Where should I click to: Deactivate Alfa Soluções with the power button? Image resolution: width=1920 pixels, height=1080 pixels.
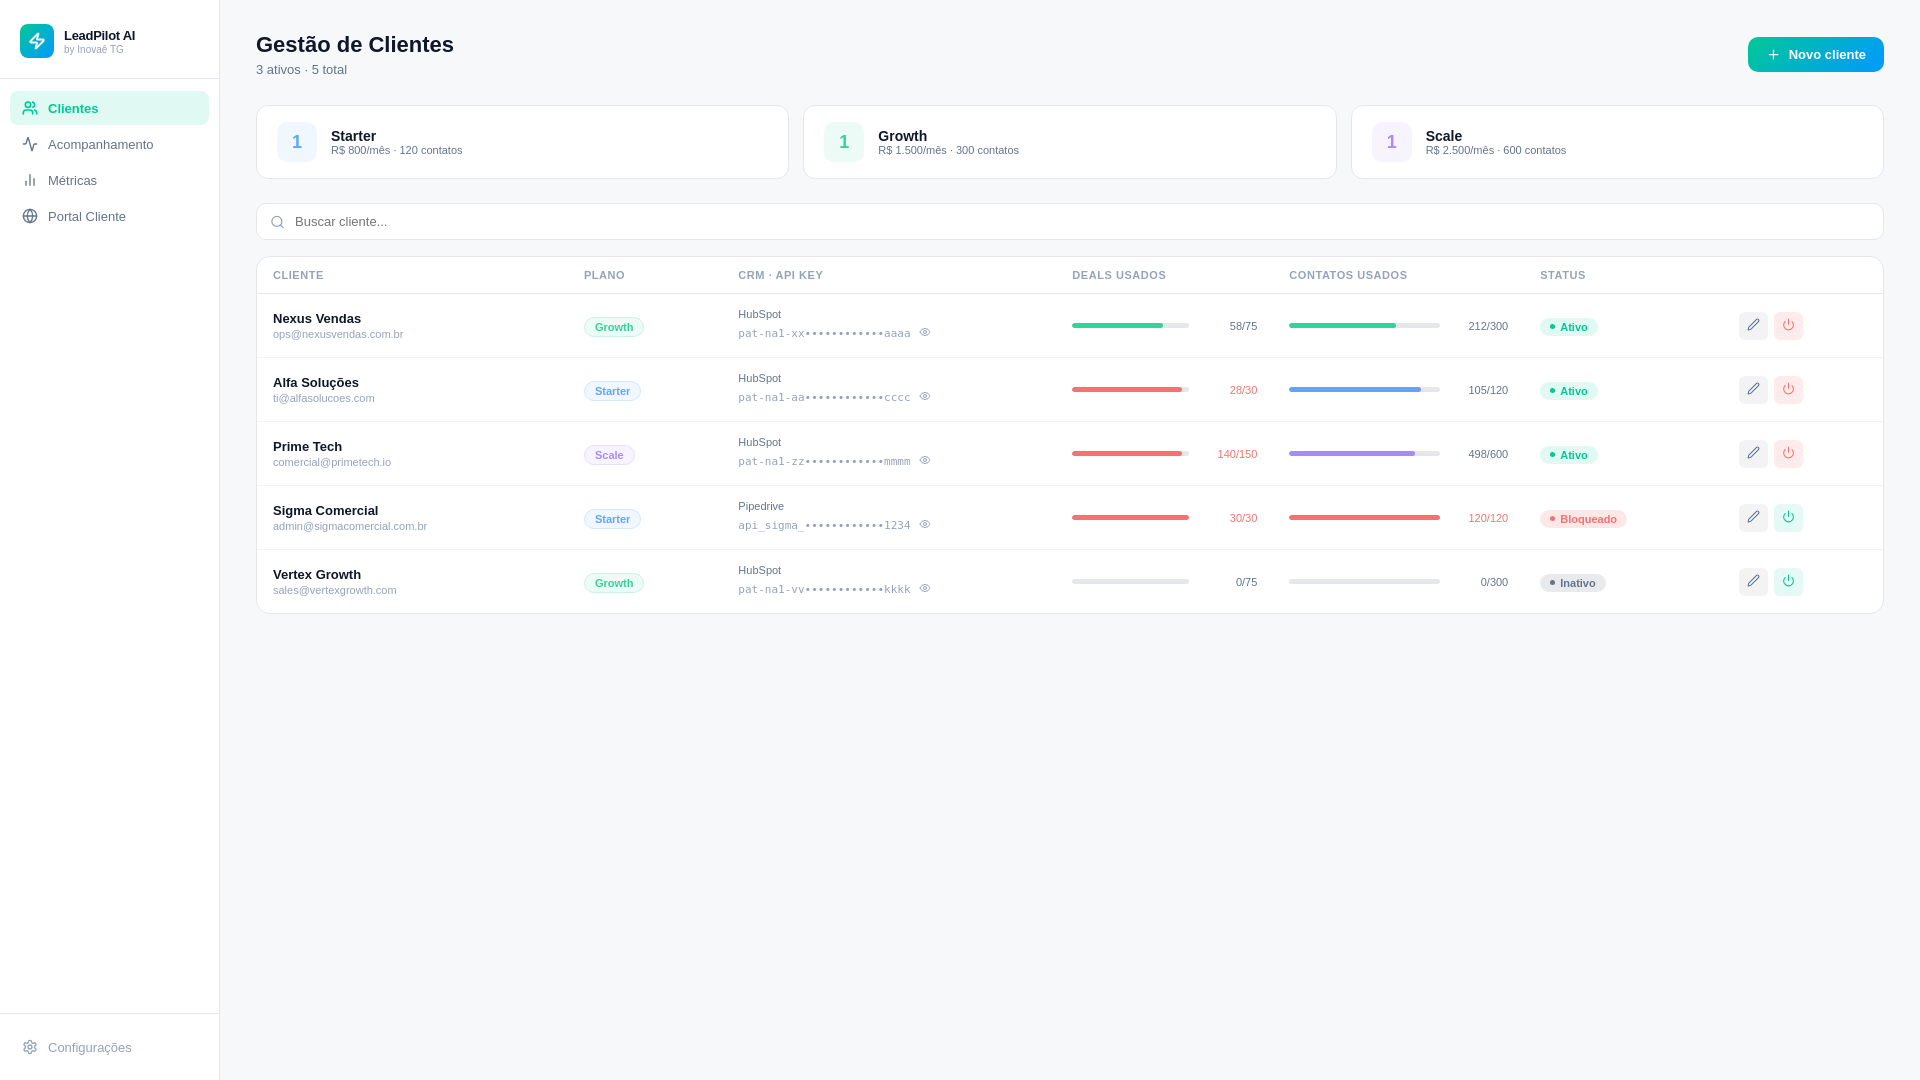(x=1788, y=389)
